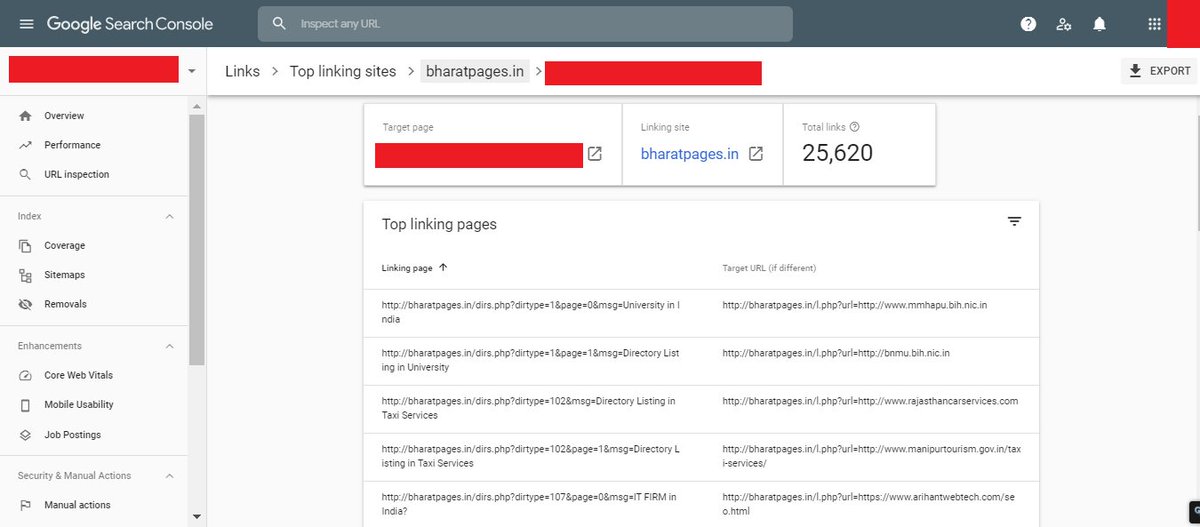Focus the Inspect any URL field
Screen dimensions: 1200x527
[525, 24]
